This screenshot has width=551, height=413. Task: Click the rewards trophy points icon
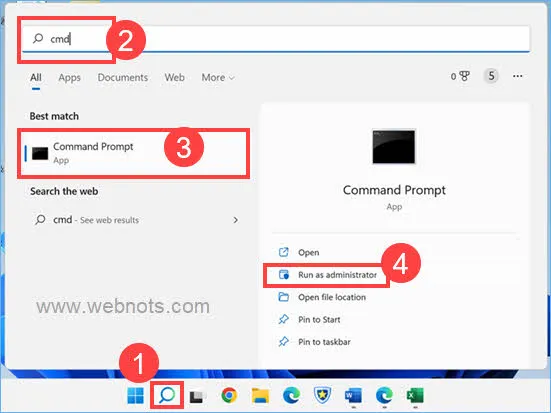click(x=461, y=76)
